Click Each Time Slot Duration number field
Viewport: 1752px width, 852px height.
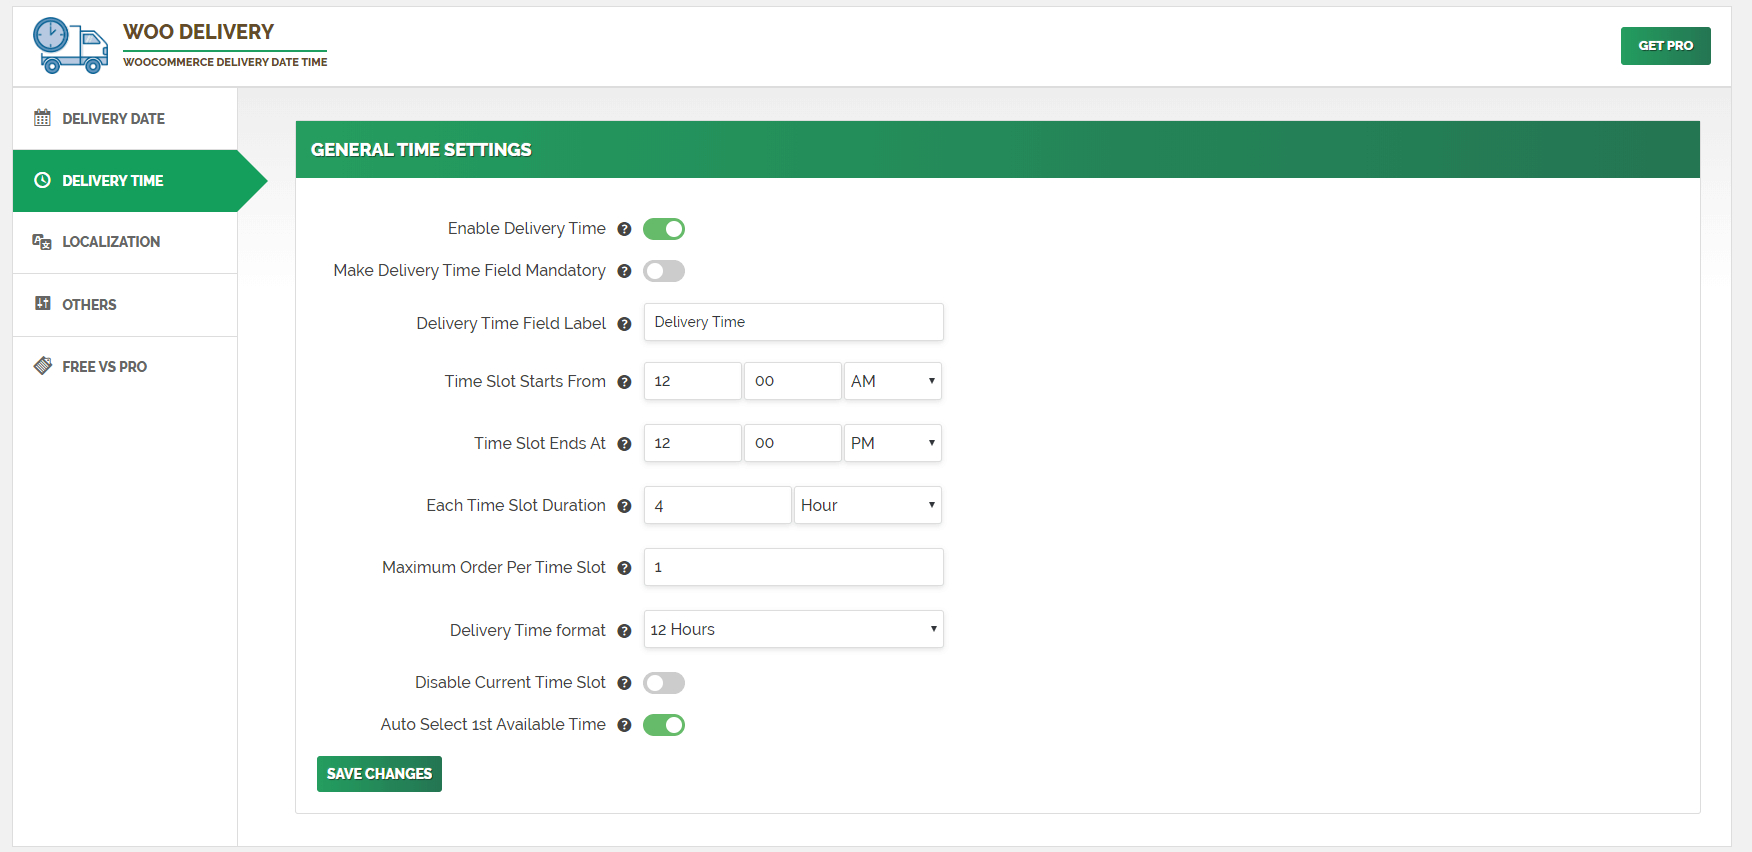pyautogui.click(x=718, y=505)
